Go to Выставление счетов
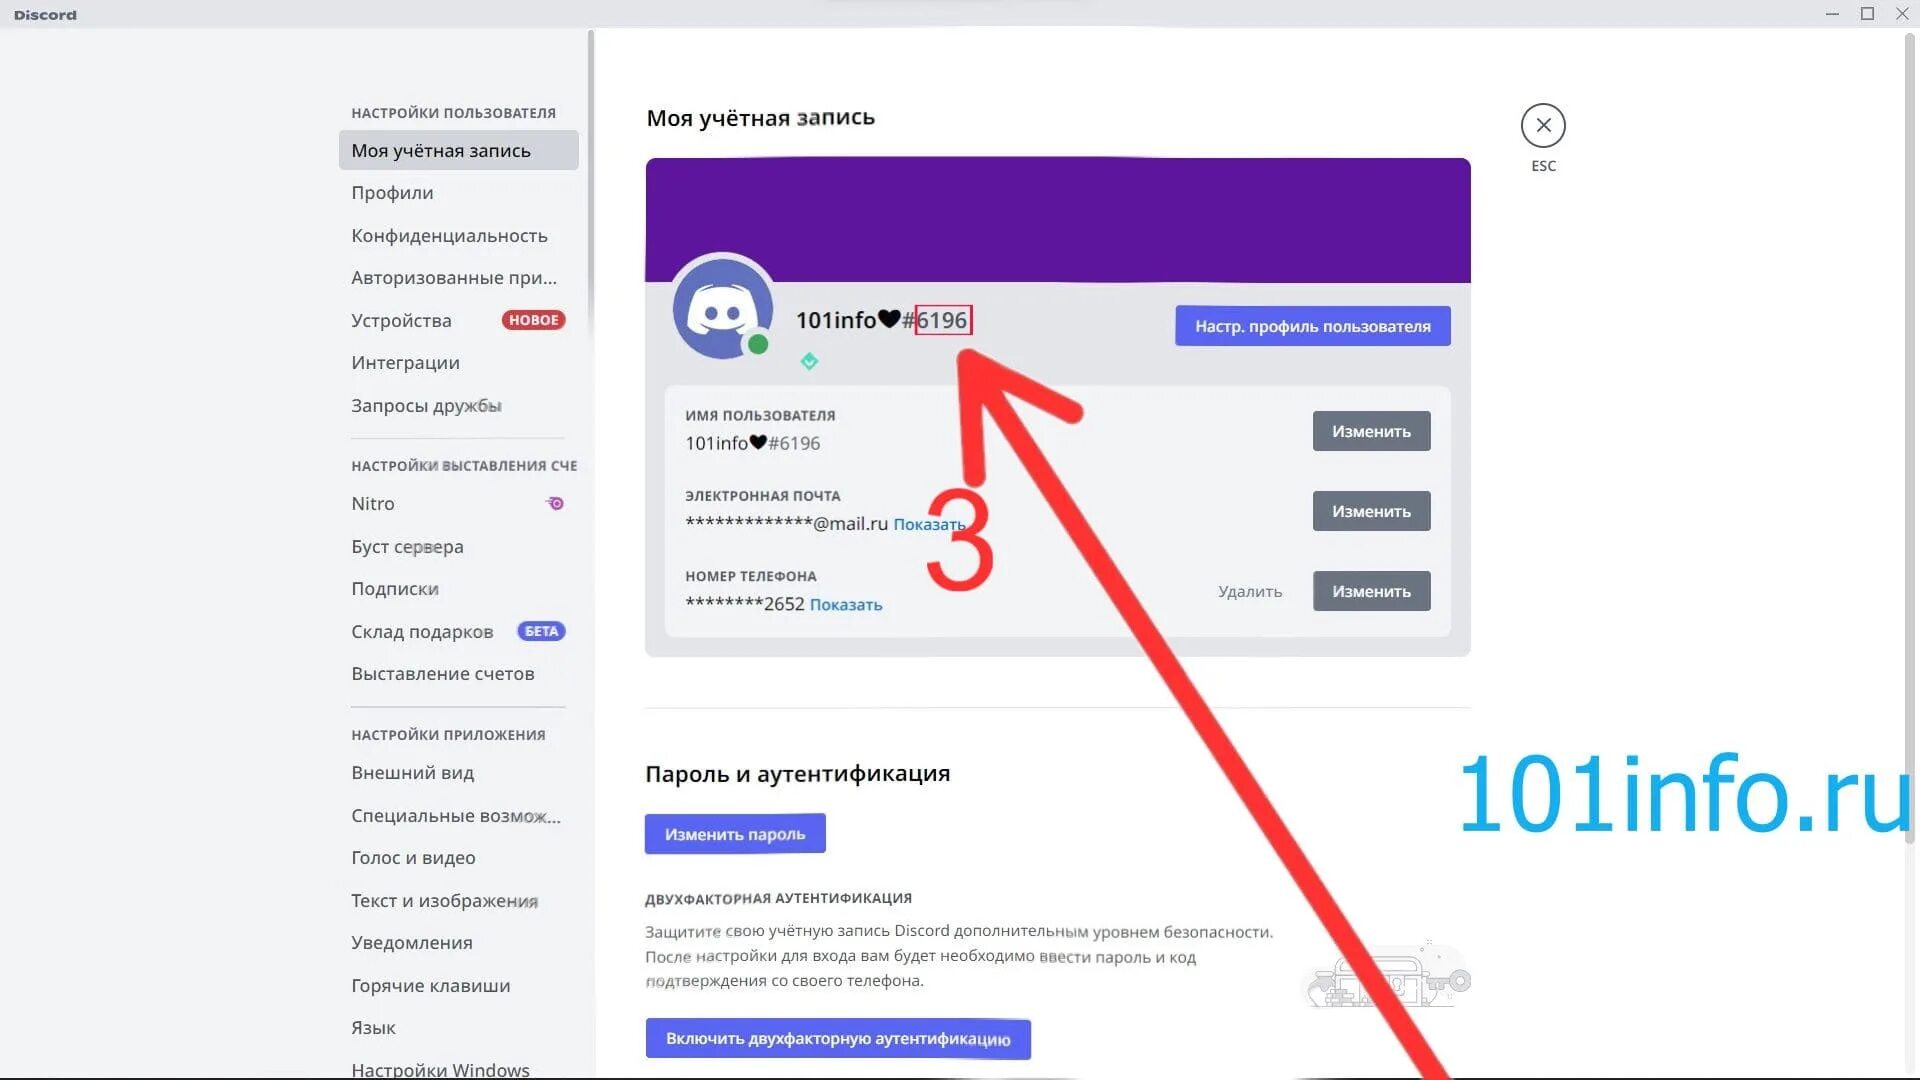The height and width of the screenshot is (1080, 1920). click(x=458, y=674)
